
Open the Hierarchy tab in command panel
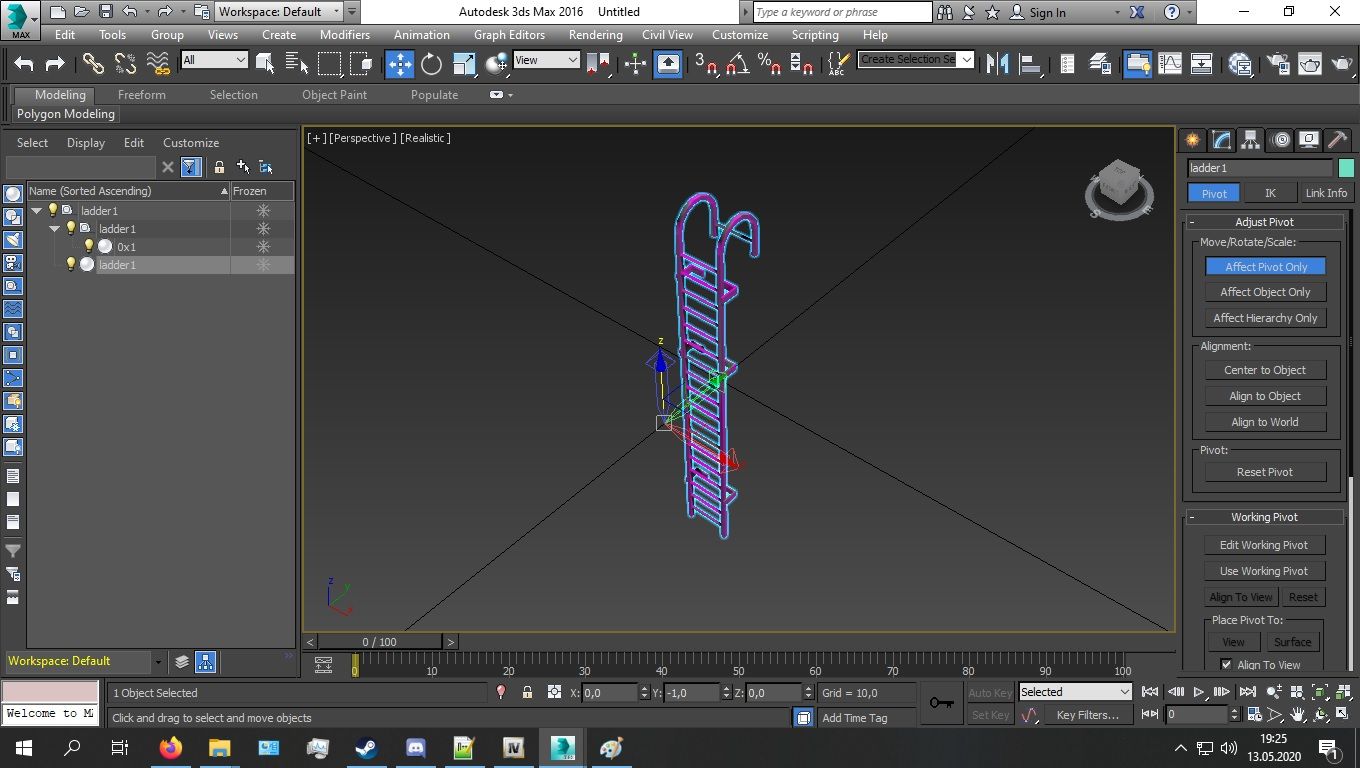[x=1250, y=140]
